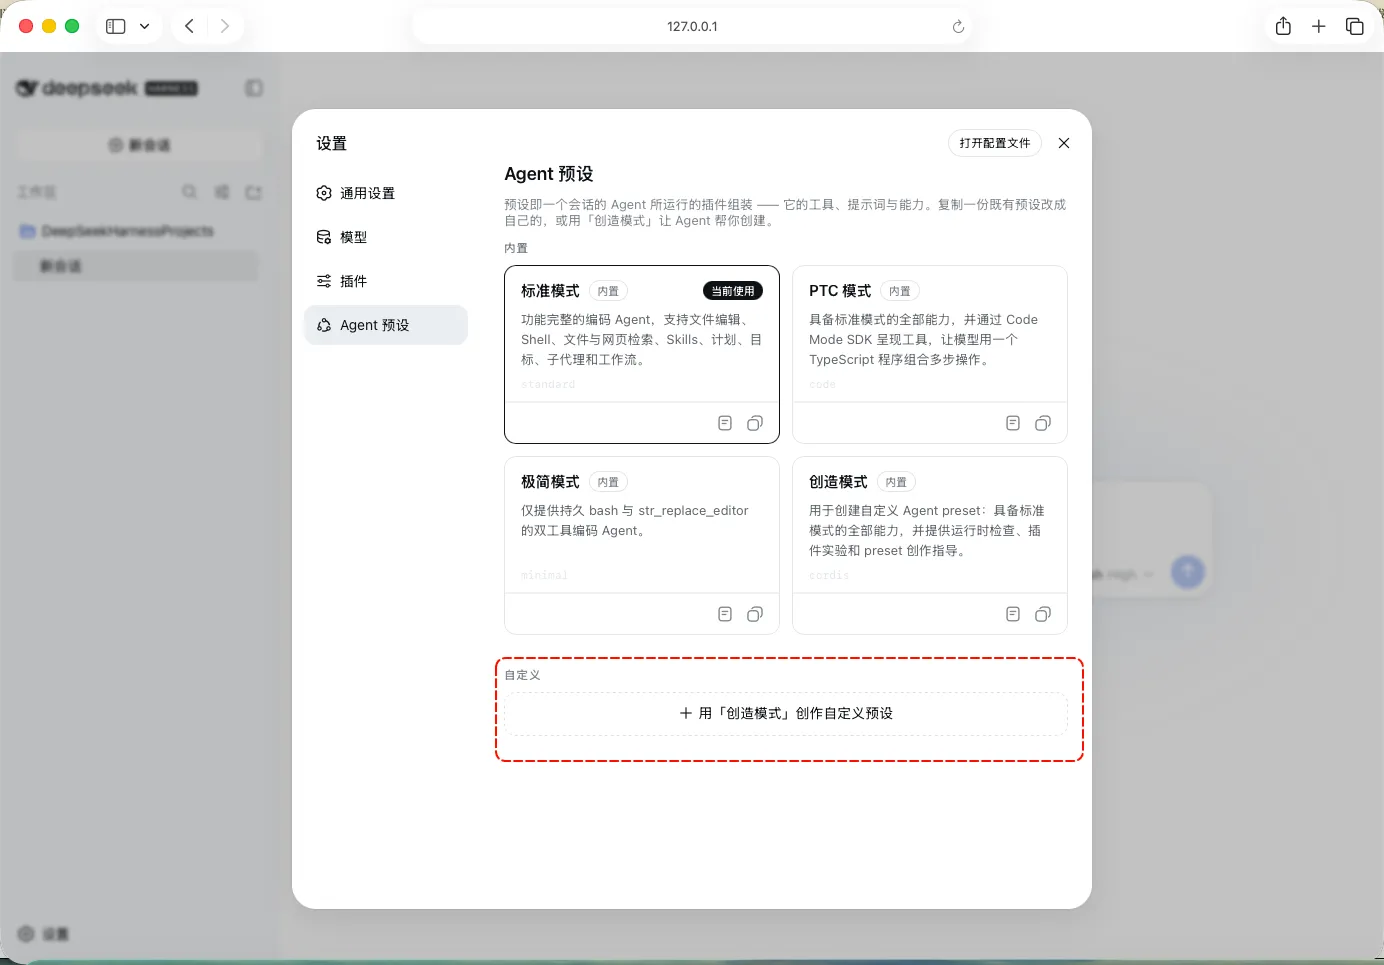Open 通用设置 settings section
Screen dimensions: 1384x965
click(386, 193)
